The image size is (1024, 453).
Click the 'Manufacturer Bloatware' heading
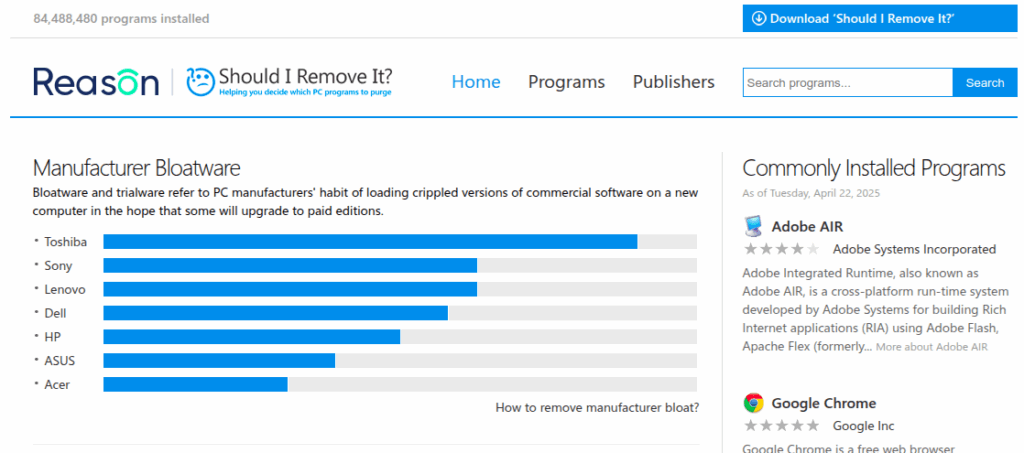coord(136,168)
